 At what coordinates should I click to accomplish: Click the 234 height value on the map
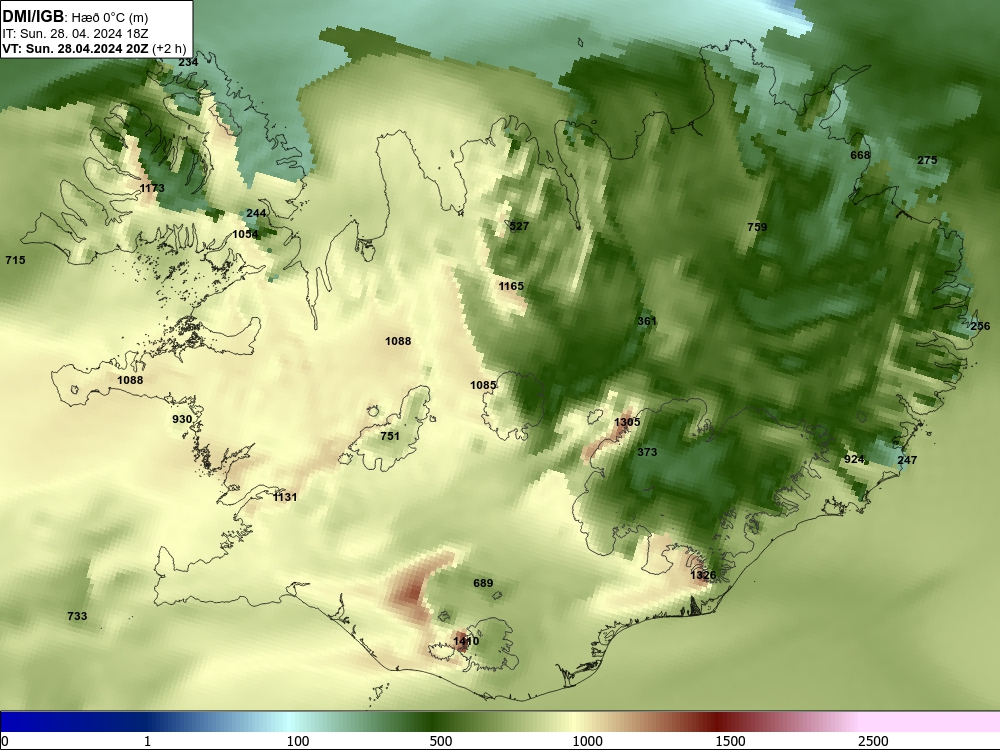(x=188, y=62)
